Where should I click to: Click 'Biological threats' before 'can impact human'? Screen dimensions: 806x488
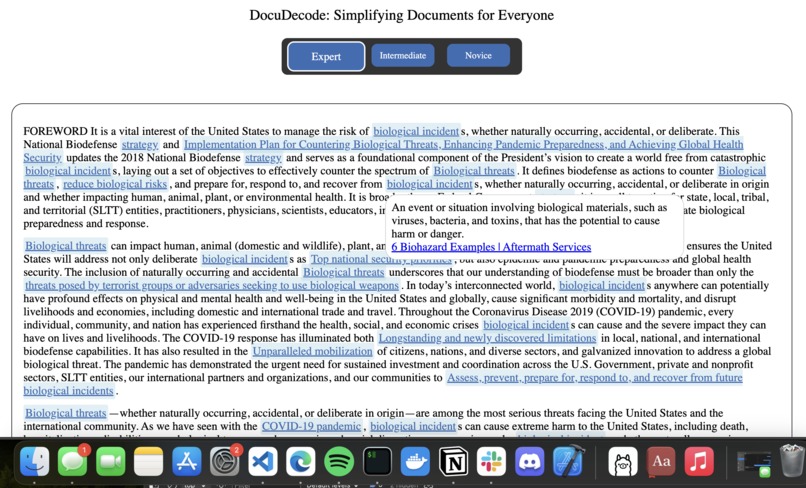[x=65, y=246]
